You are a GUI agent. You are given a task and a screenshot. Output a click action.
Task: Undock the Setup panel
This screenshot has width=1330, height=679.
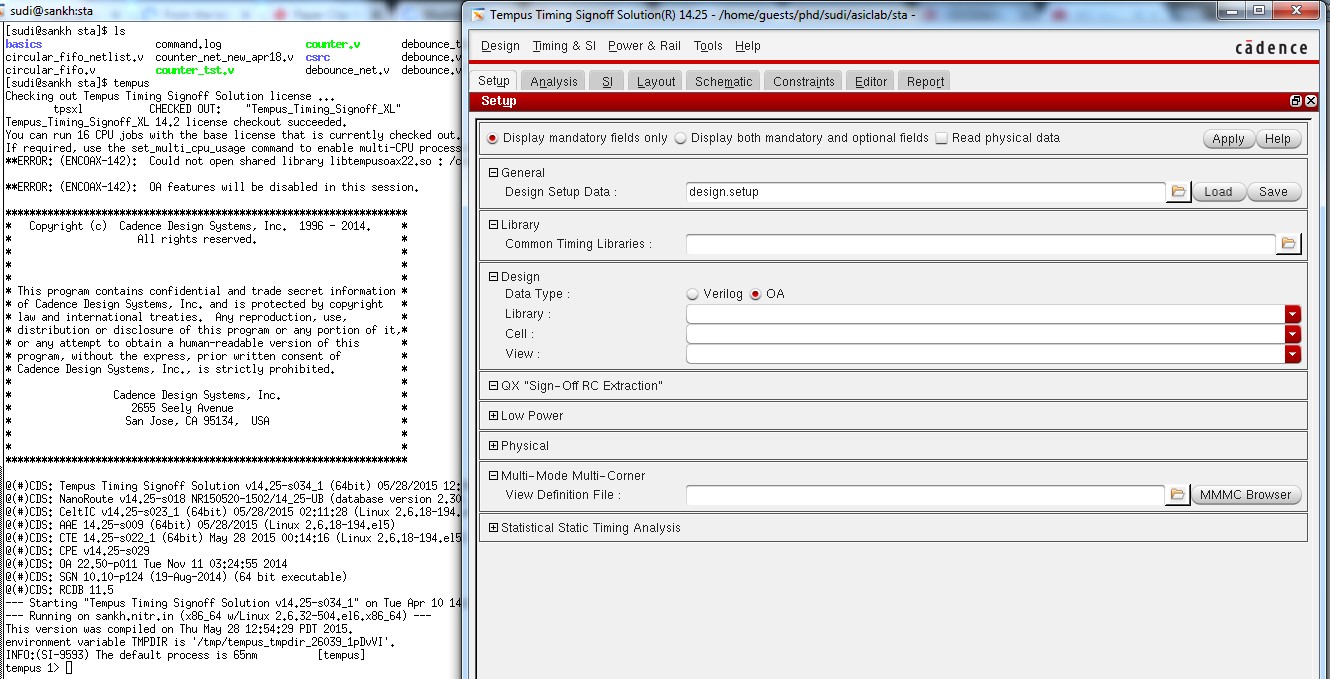1296,101
